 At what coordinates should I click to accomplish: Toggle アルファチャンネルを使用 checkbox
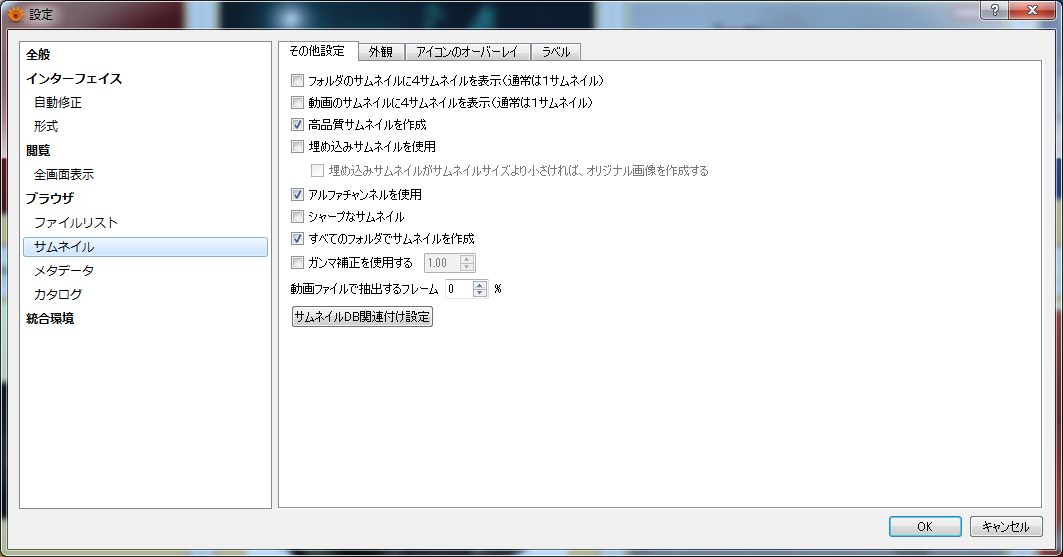pyautogui.click(x=297, y=194)
